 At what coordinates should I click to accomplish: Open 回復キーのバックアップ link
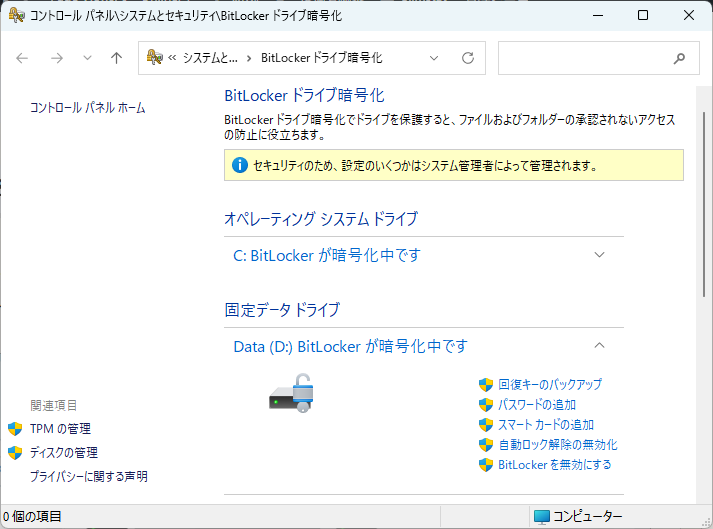[549, 384]
